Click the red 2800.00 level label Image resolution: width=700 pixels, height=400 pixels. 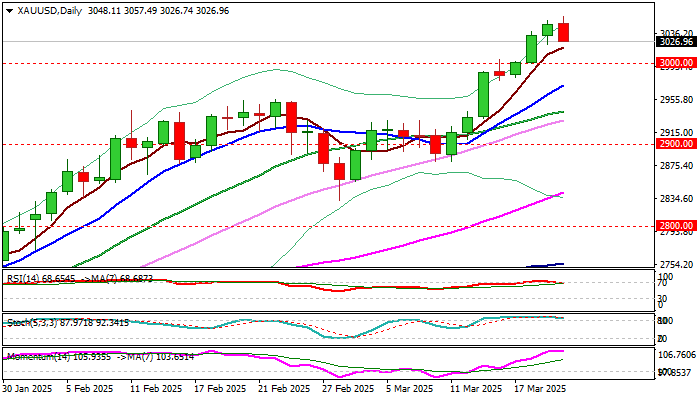(x=676, y=226)
